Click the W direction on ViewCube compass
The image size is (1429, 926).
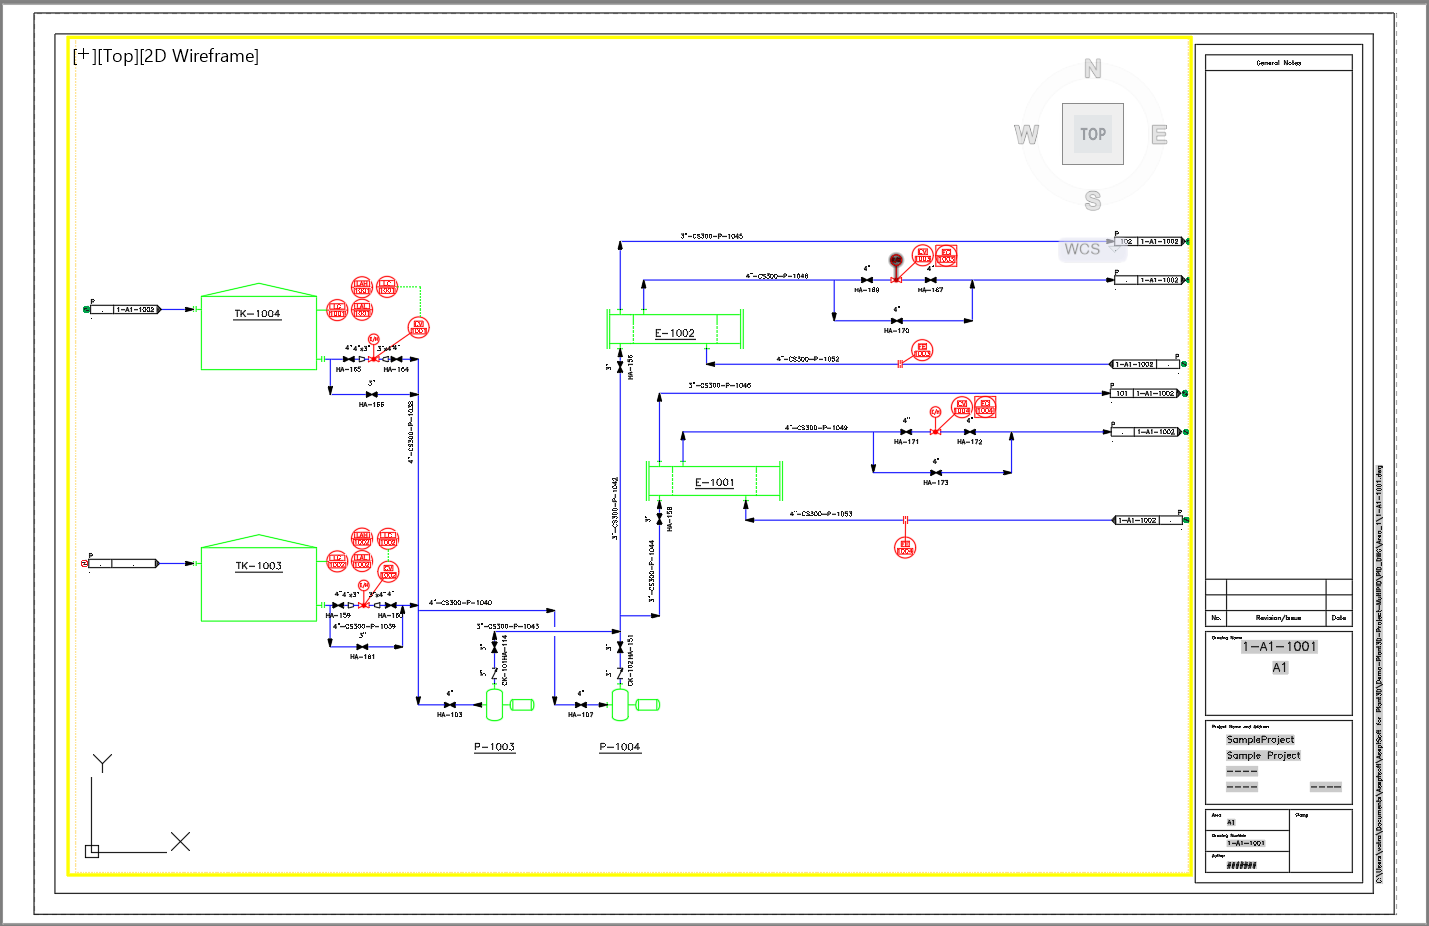click(x=1027, y=135)
